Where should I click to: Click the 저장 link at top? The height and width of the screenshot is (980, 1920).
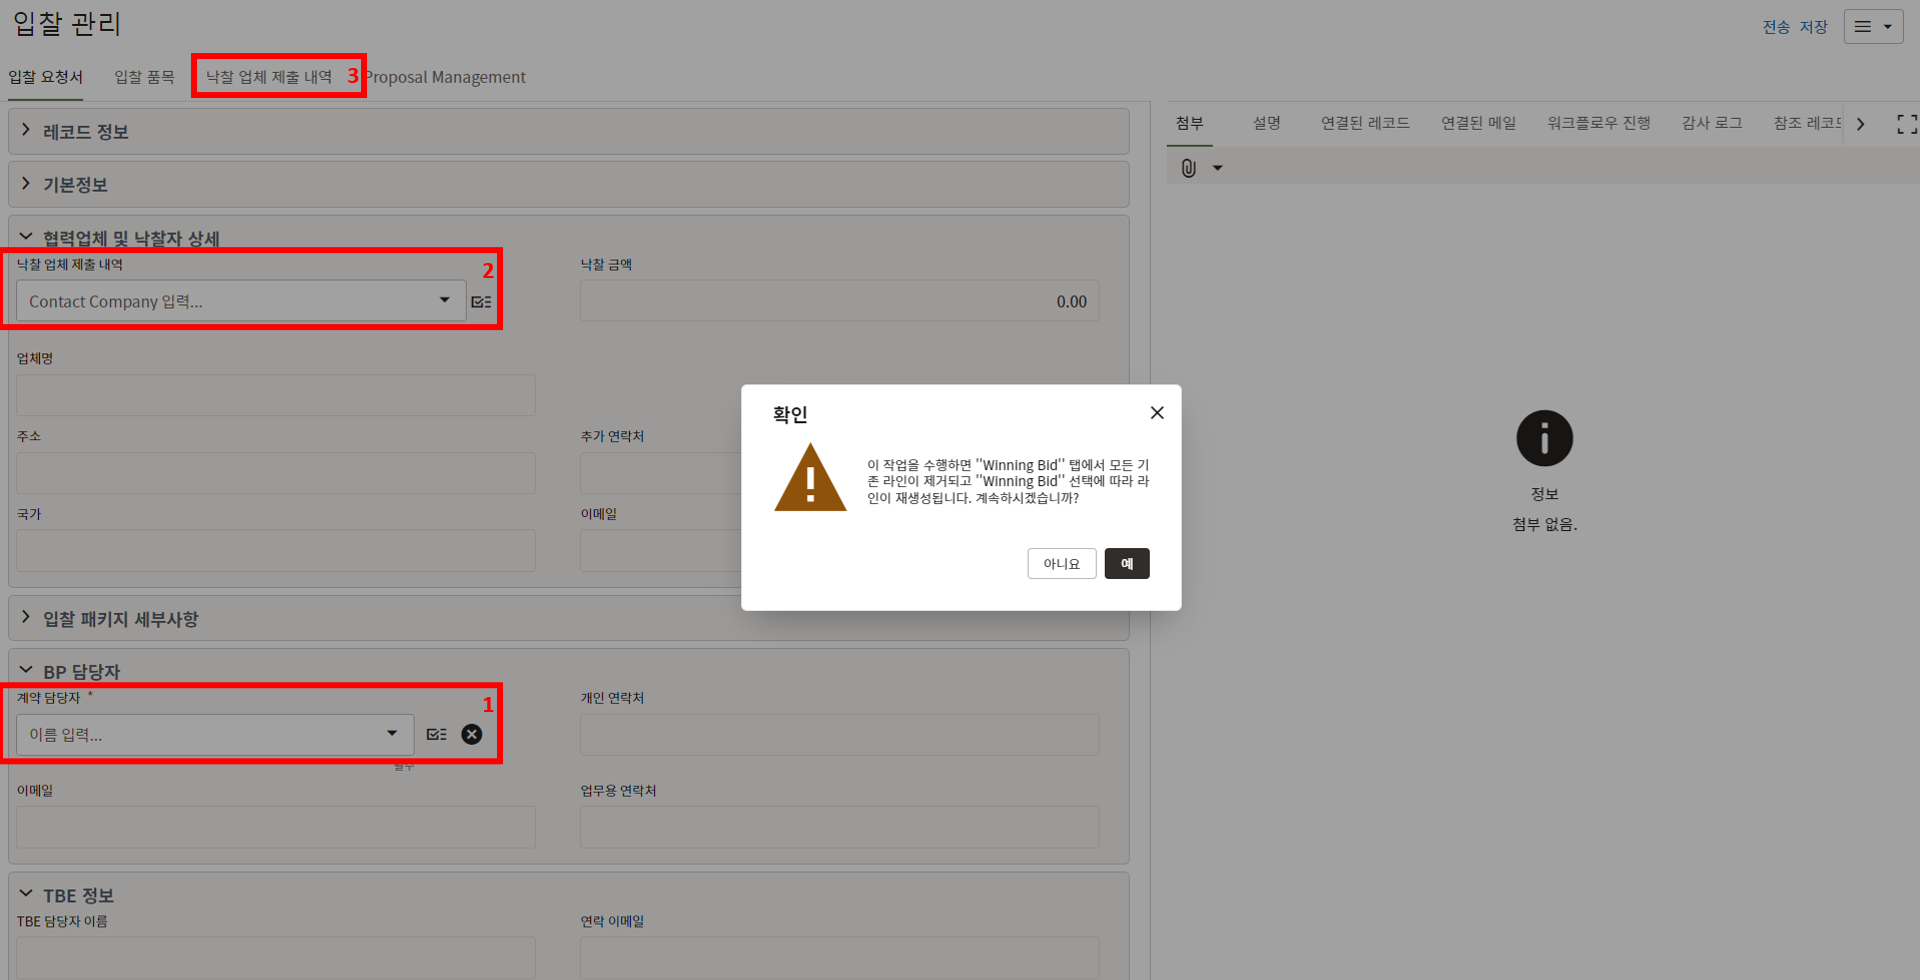tap(1814, 27)
